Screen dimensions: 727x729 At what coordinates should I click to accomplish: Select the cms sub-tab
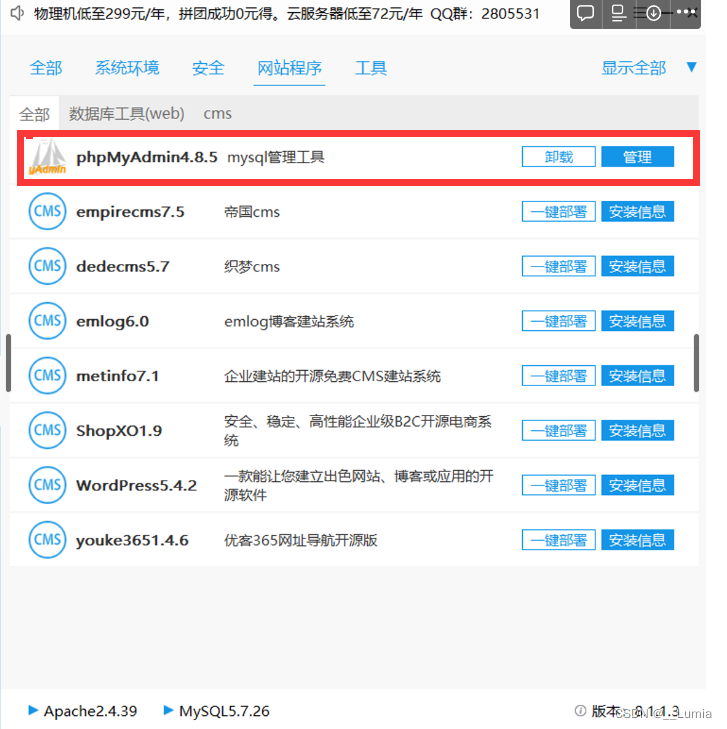pyautogui.click(x=218, y=113)
